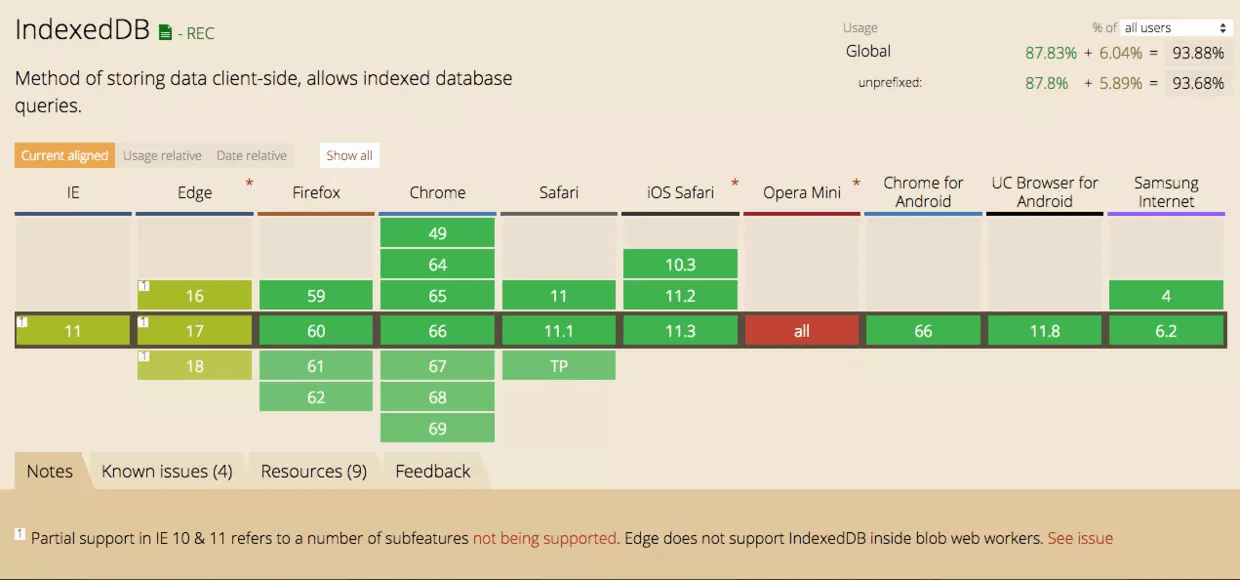Switch to the Resources (9) tab
The height and width of the screenshot is (580, 1240).
314,471
